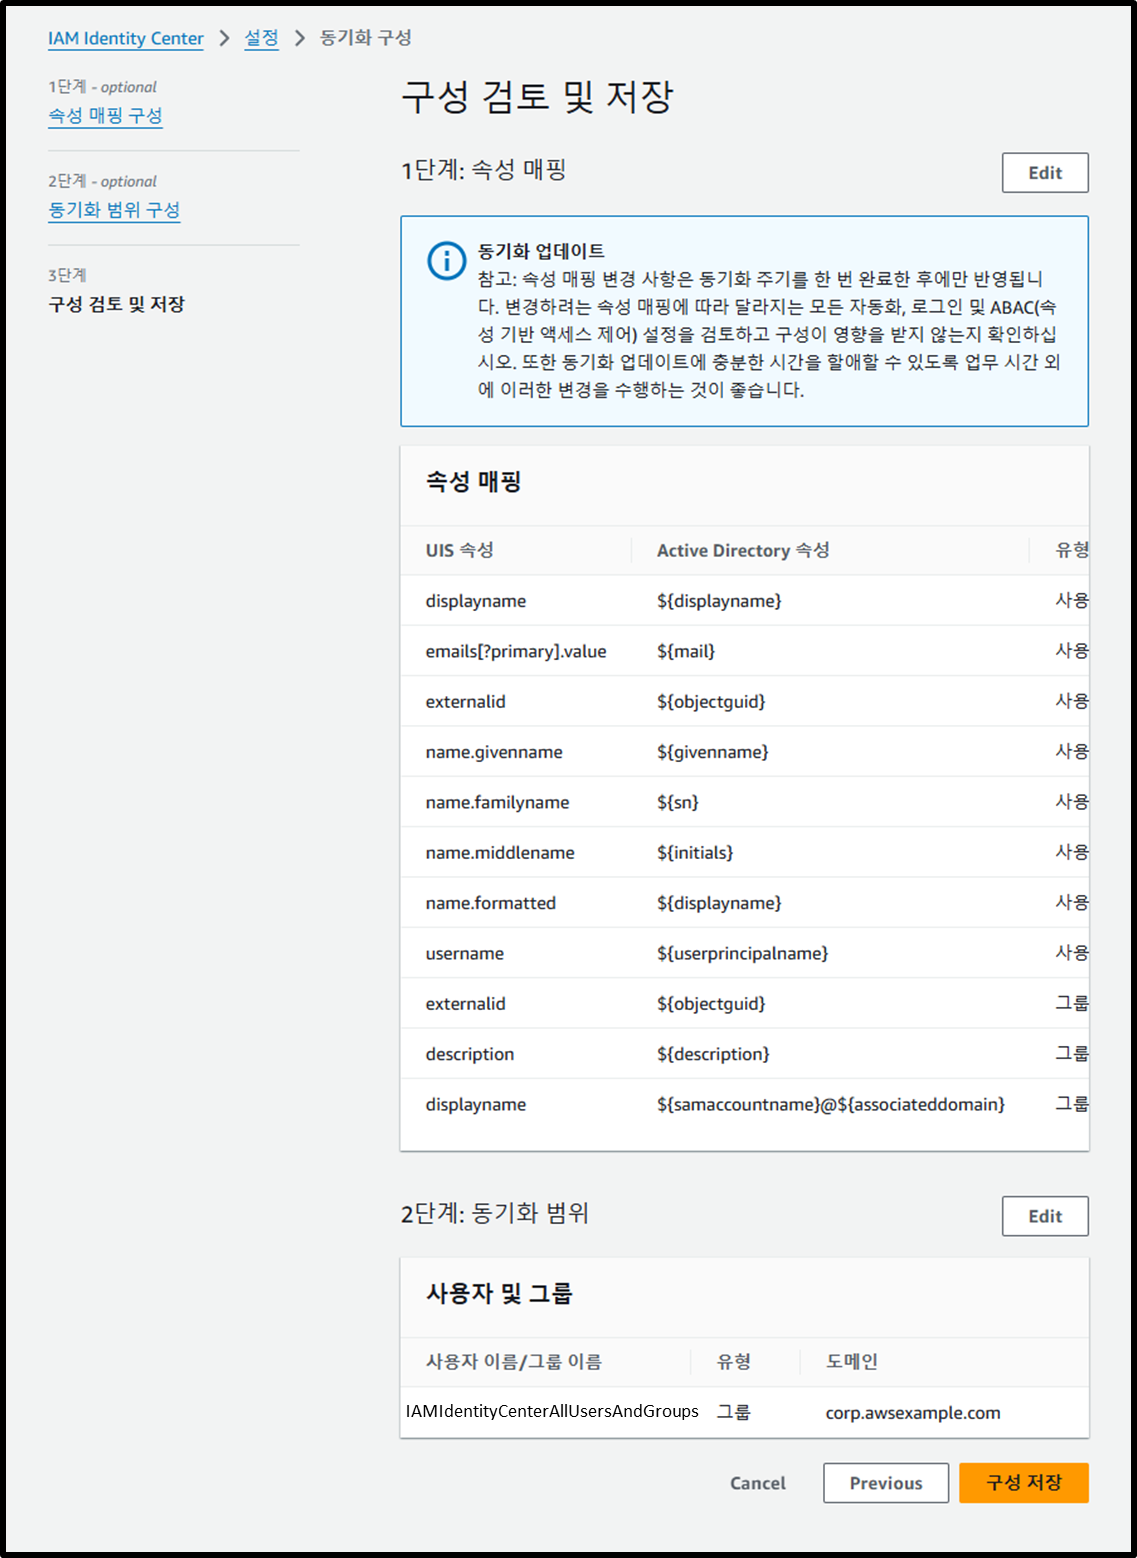
Task: Select the description attribute cell
Action: (470, 1054)
